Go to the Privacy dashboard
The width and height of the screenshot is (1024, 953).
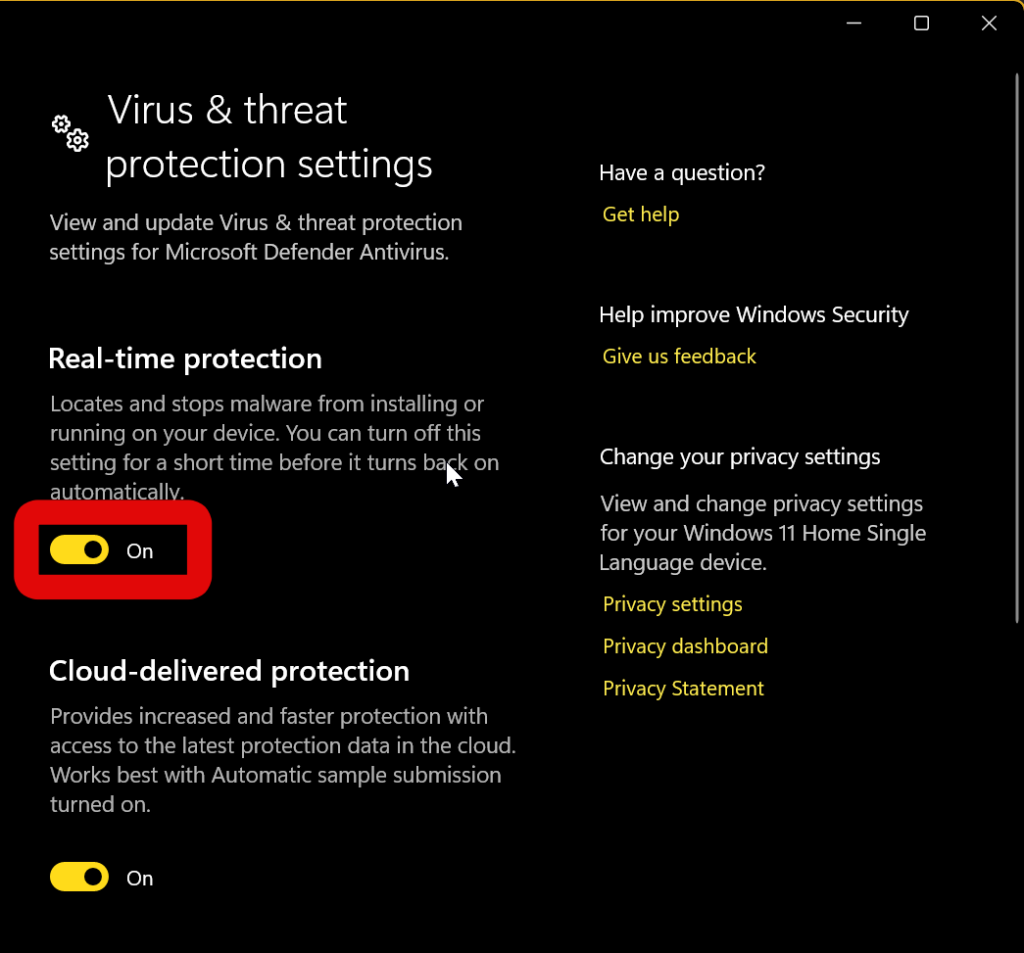coord(685,646)
